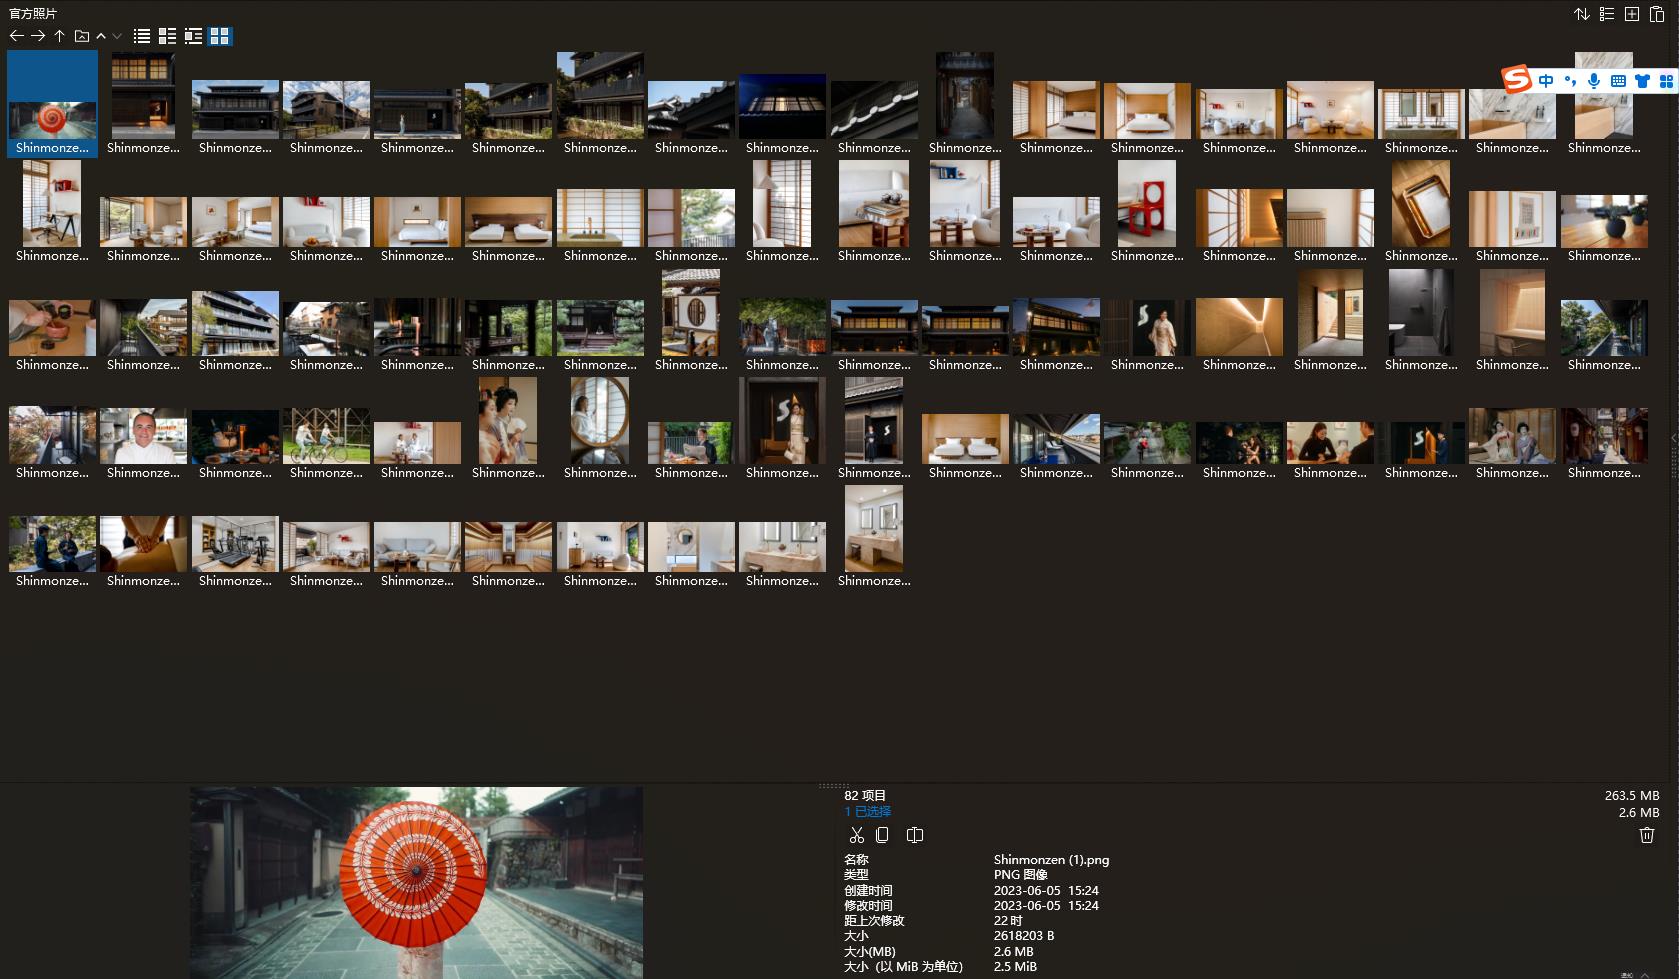
Task: Delete the selected file with trash icon
Action: point(1647,835)
